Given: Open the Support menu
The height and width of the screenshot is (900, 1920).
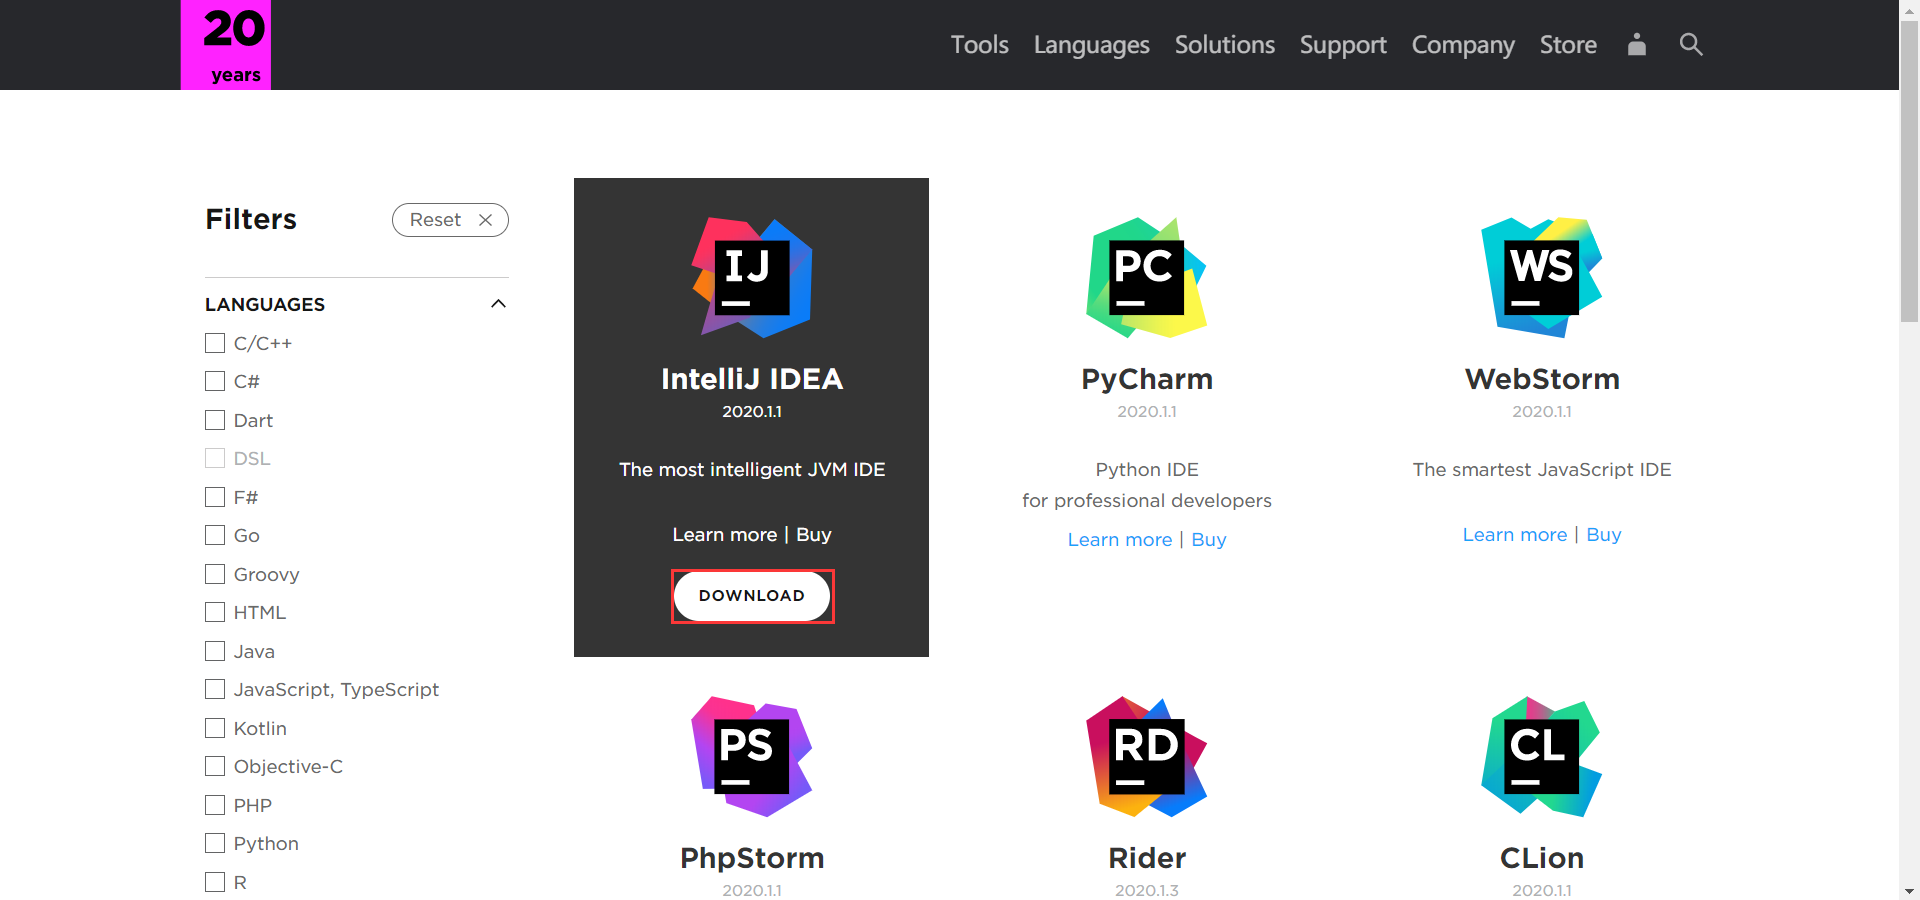Looking at the screenshot, I should 1343,45.
